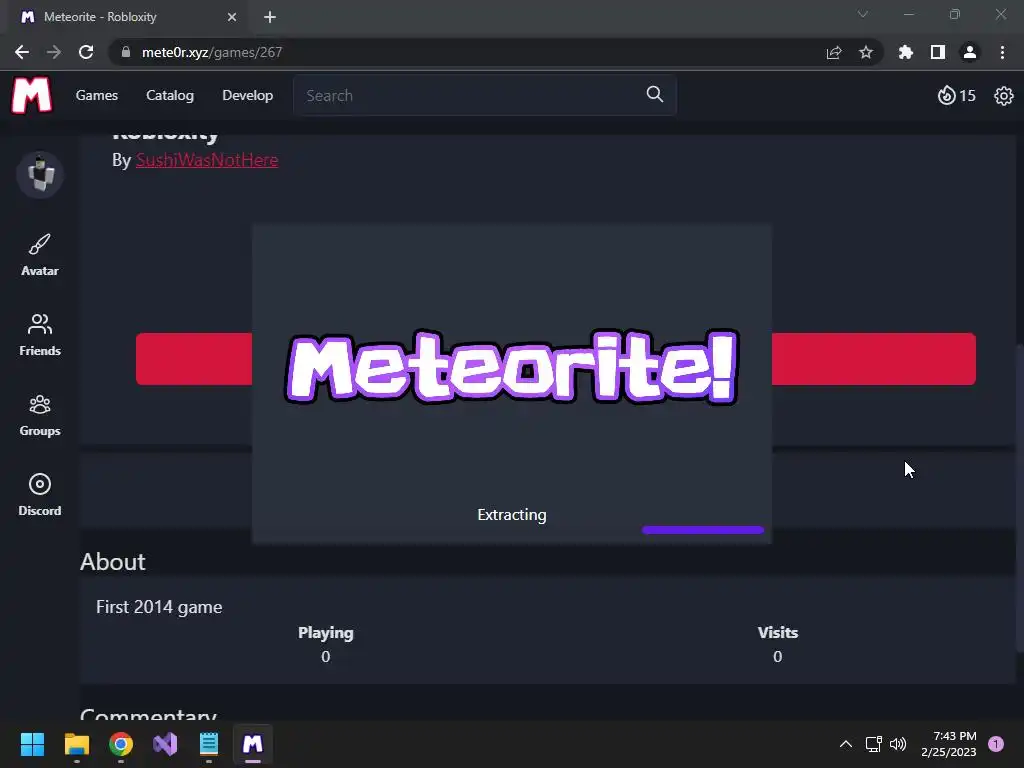Open Visual Studio from taskbar
Viewport: 1024px width, 768px height.
coord(165,744)
